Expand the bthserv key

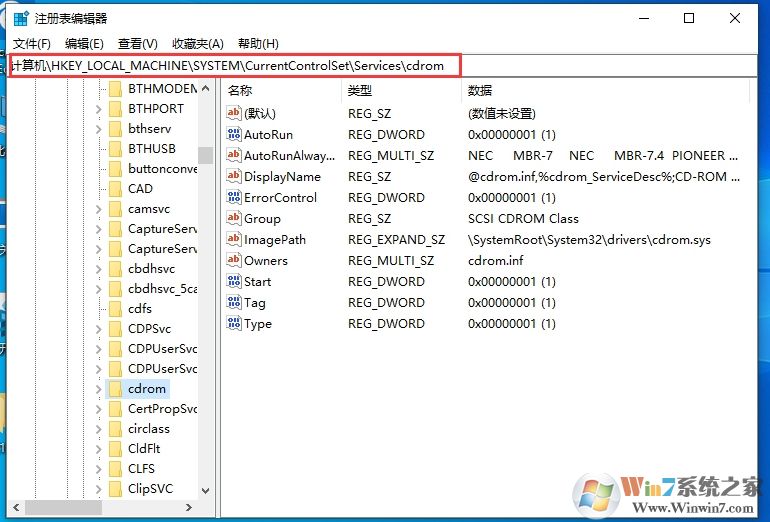98,129
